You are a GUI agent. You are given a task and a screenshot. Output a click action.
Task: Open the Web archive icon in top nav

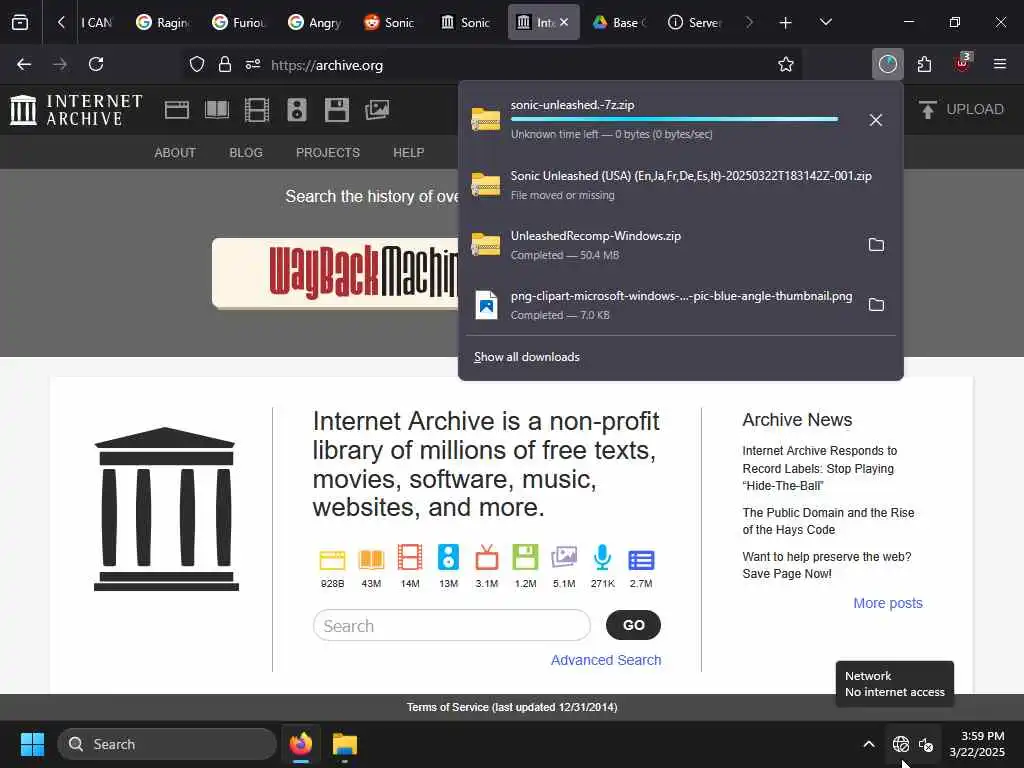pos(177,110)
